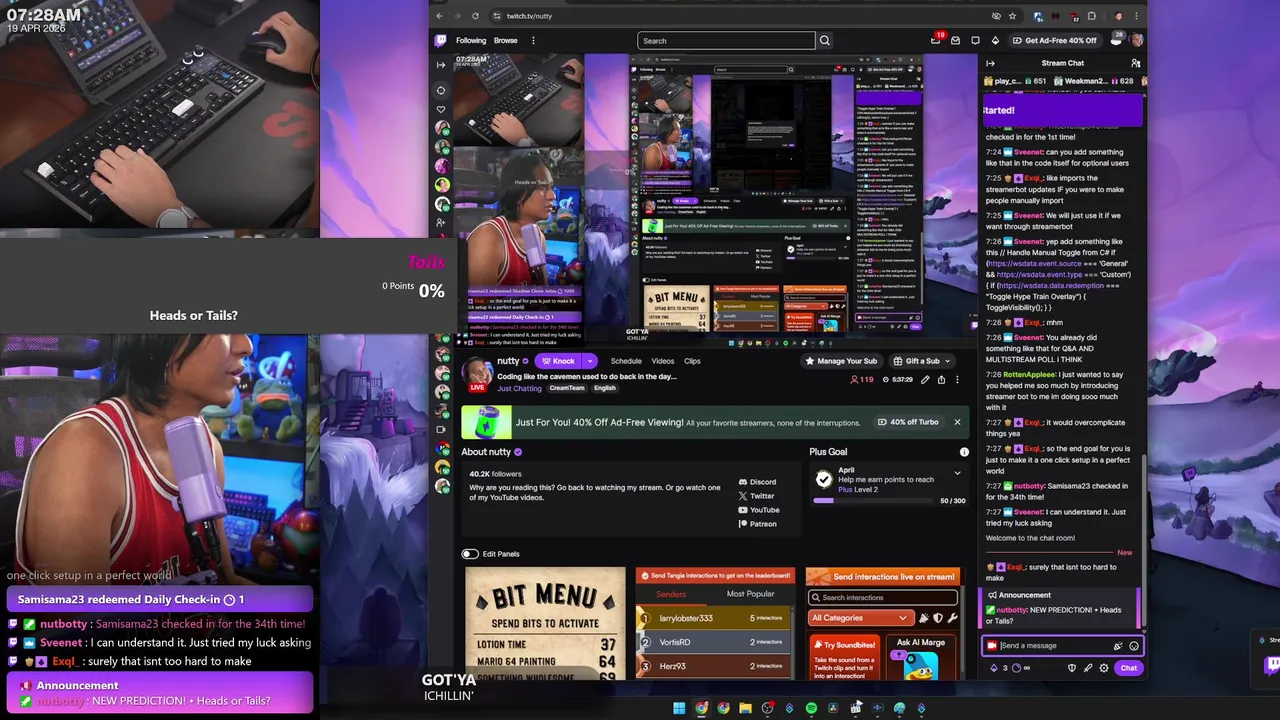
Task: Focus the Search interactions field
Action: coord(883,598)
